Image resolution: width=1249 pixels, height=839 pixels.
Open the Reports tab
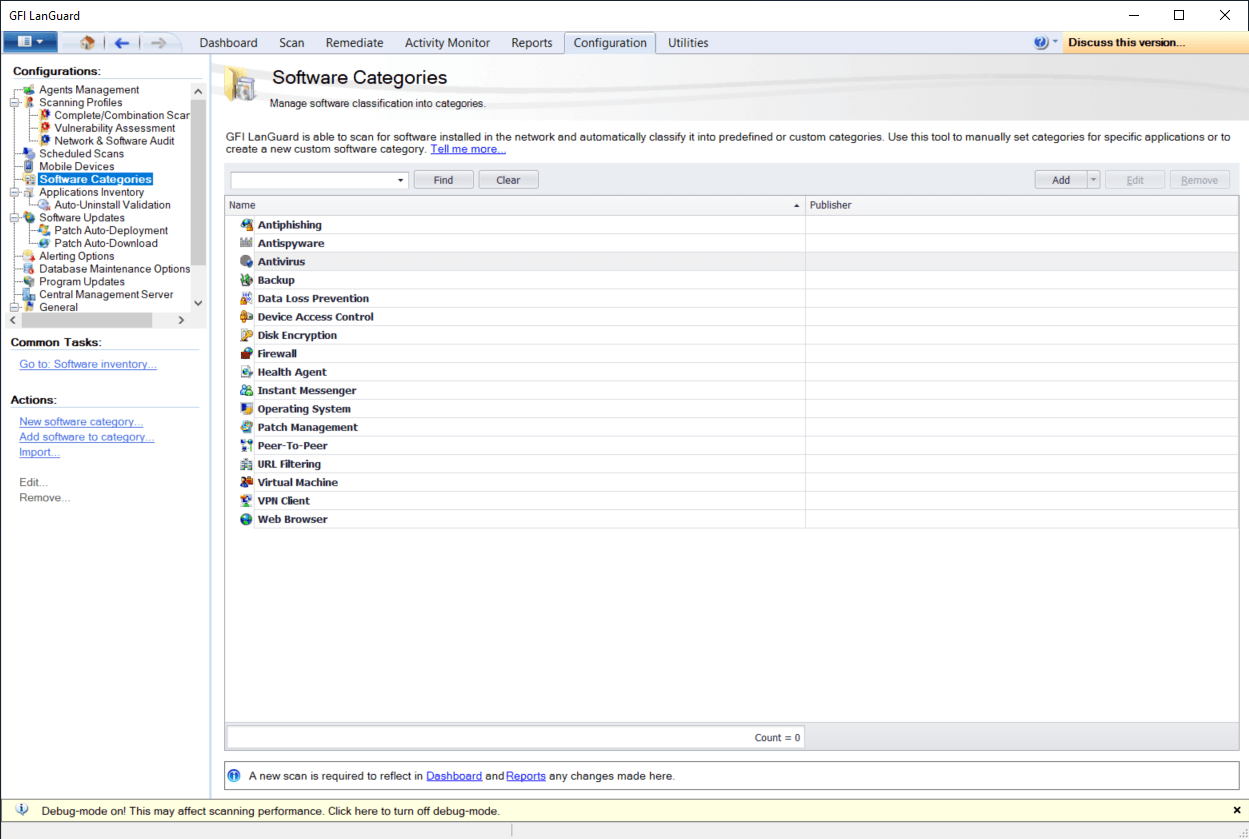pyautogui.click(x=531, y=43)
